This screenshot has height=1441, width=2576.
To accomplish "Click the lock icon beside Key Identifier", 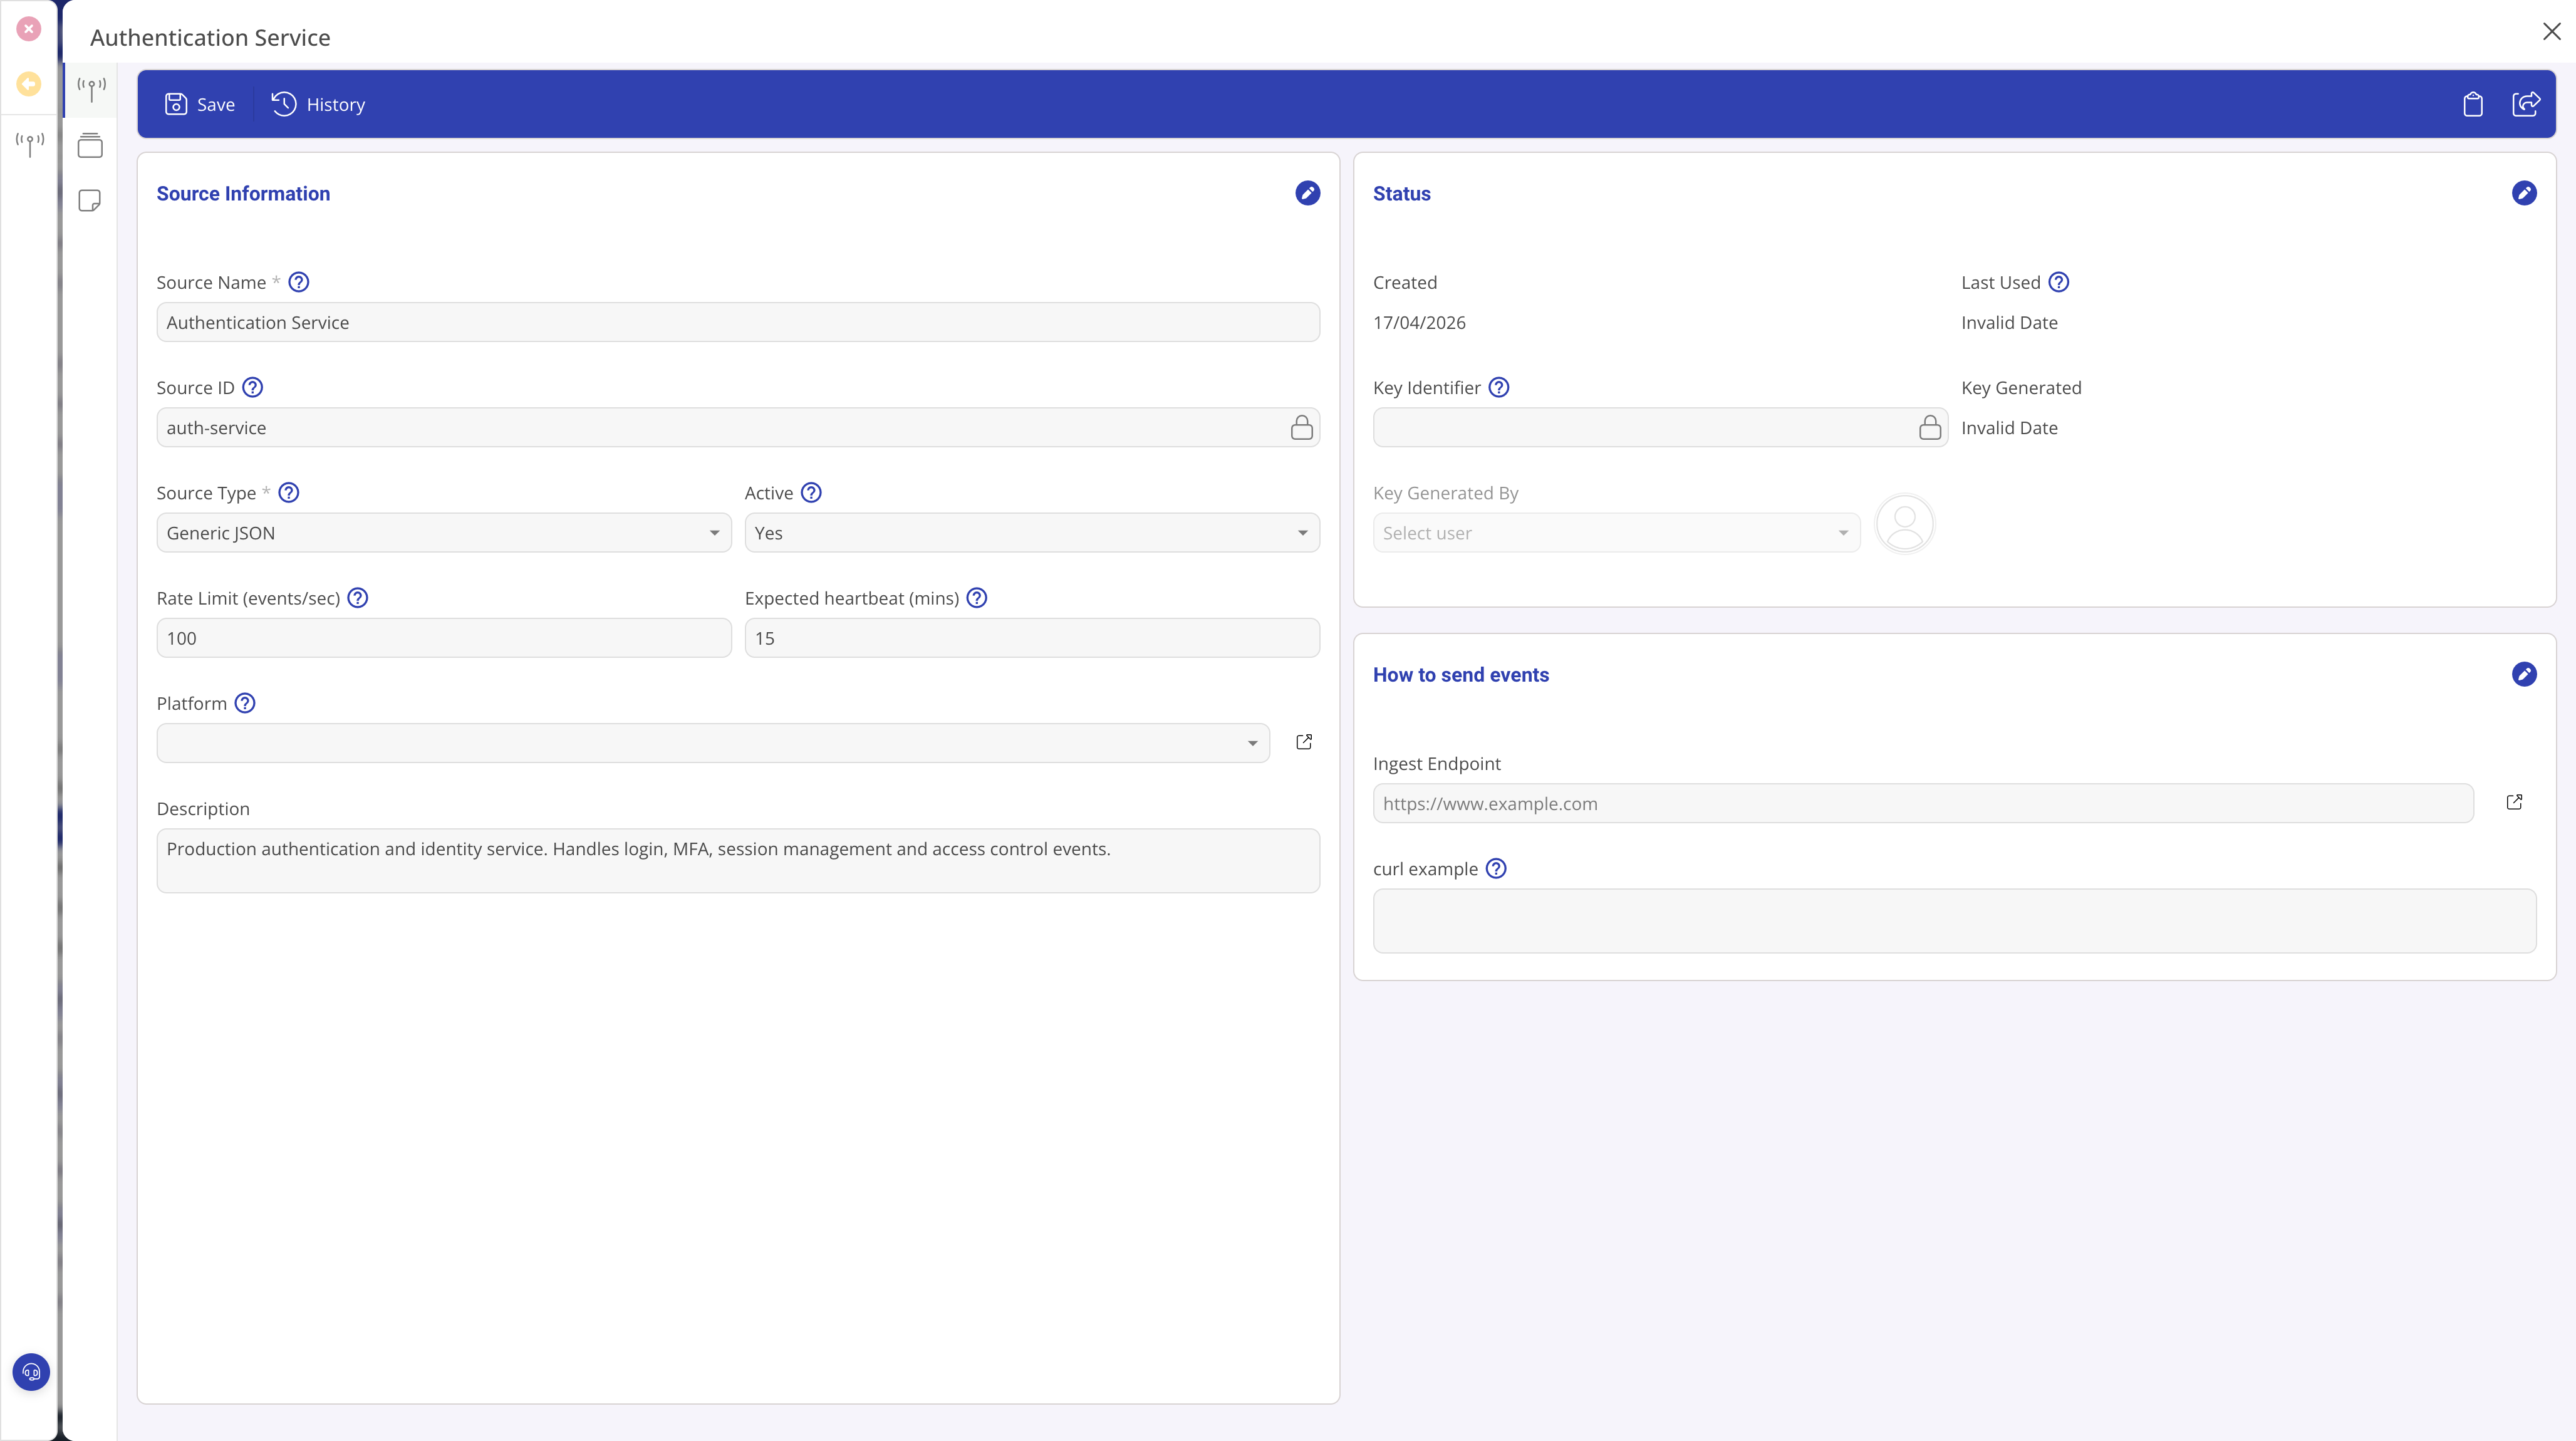I will pos(1930,427).
